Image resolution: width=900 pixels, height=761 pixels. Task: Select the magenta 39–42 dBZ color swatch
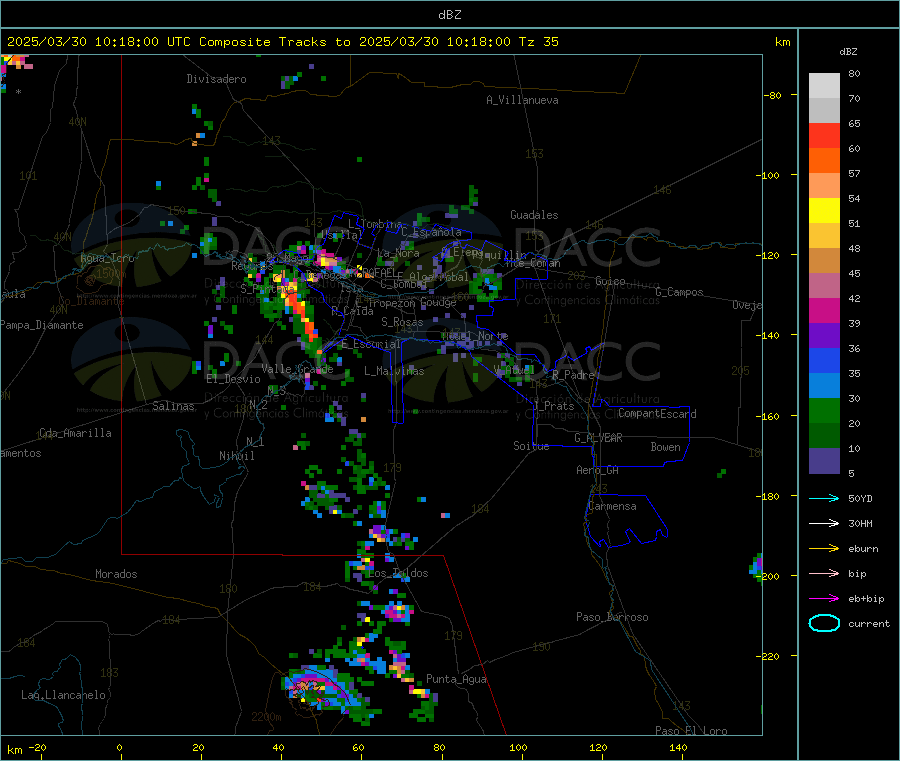coord(824,310)
